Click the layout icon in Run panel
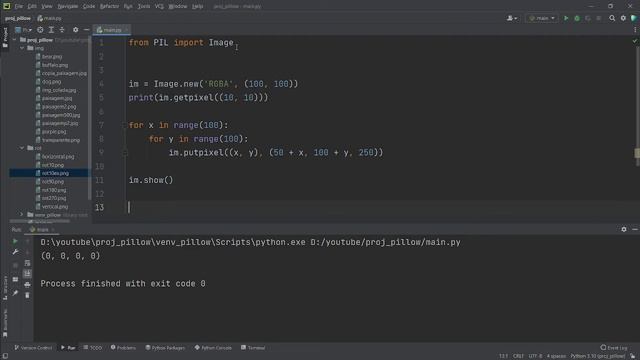The width and height of the screenshot is (640, 360). coord(15,279)
